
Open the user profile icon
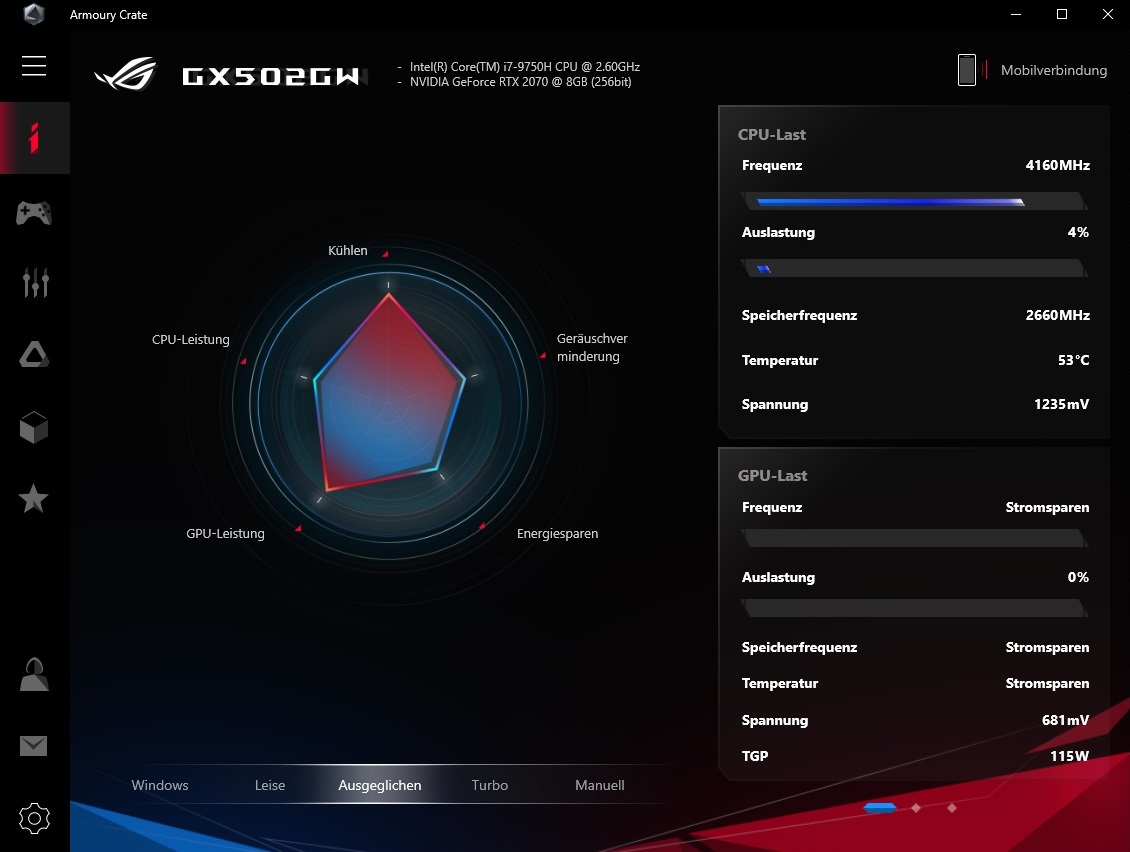[34, 675]
